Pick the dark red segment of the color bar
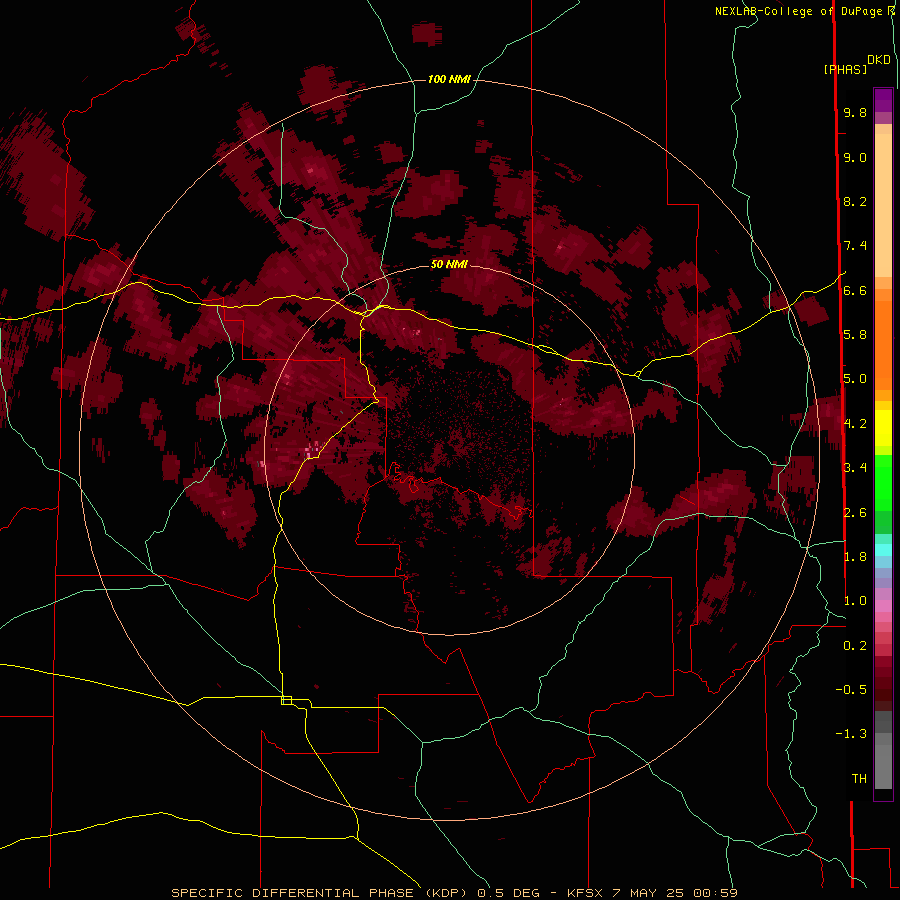This screenshot has width=900, height=900. click(883, 680)
